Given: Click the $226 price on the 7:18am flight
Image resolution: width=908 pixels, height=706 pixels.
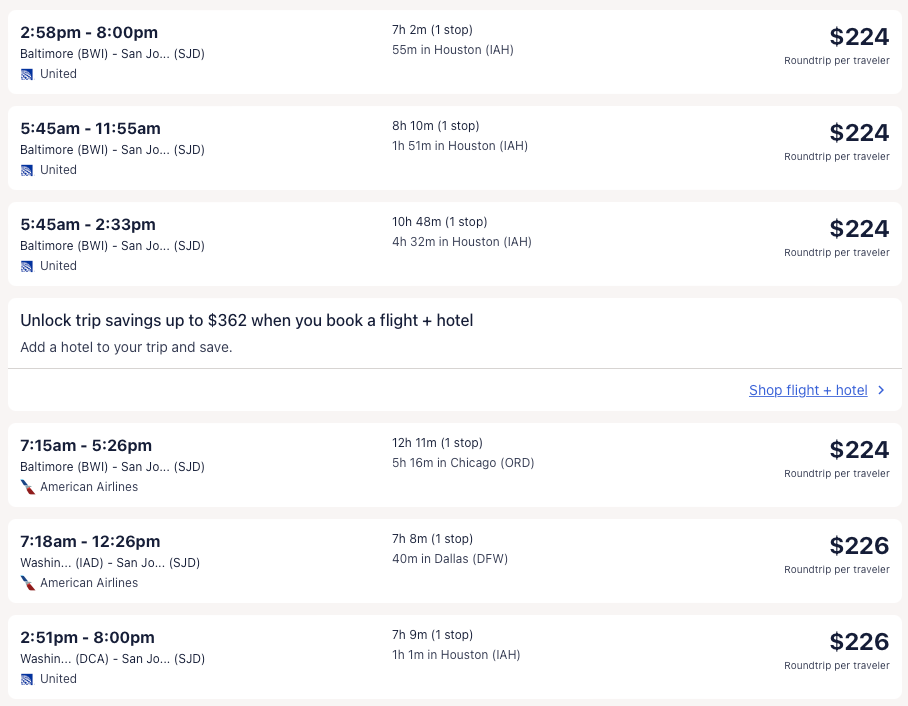Looking at the screenshot, I should 858,546.
